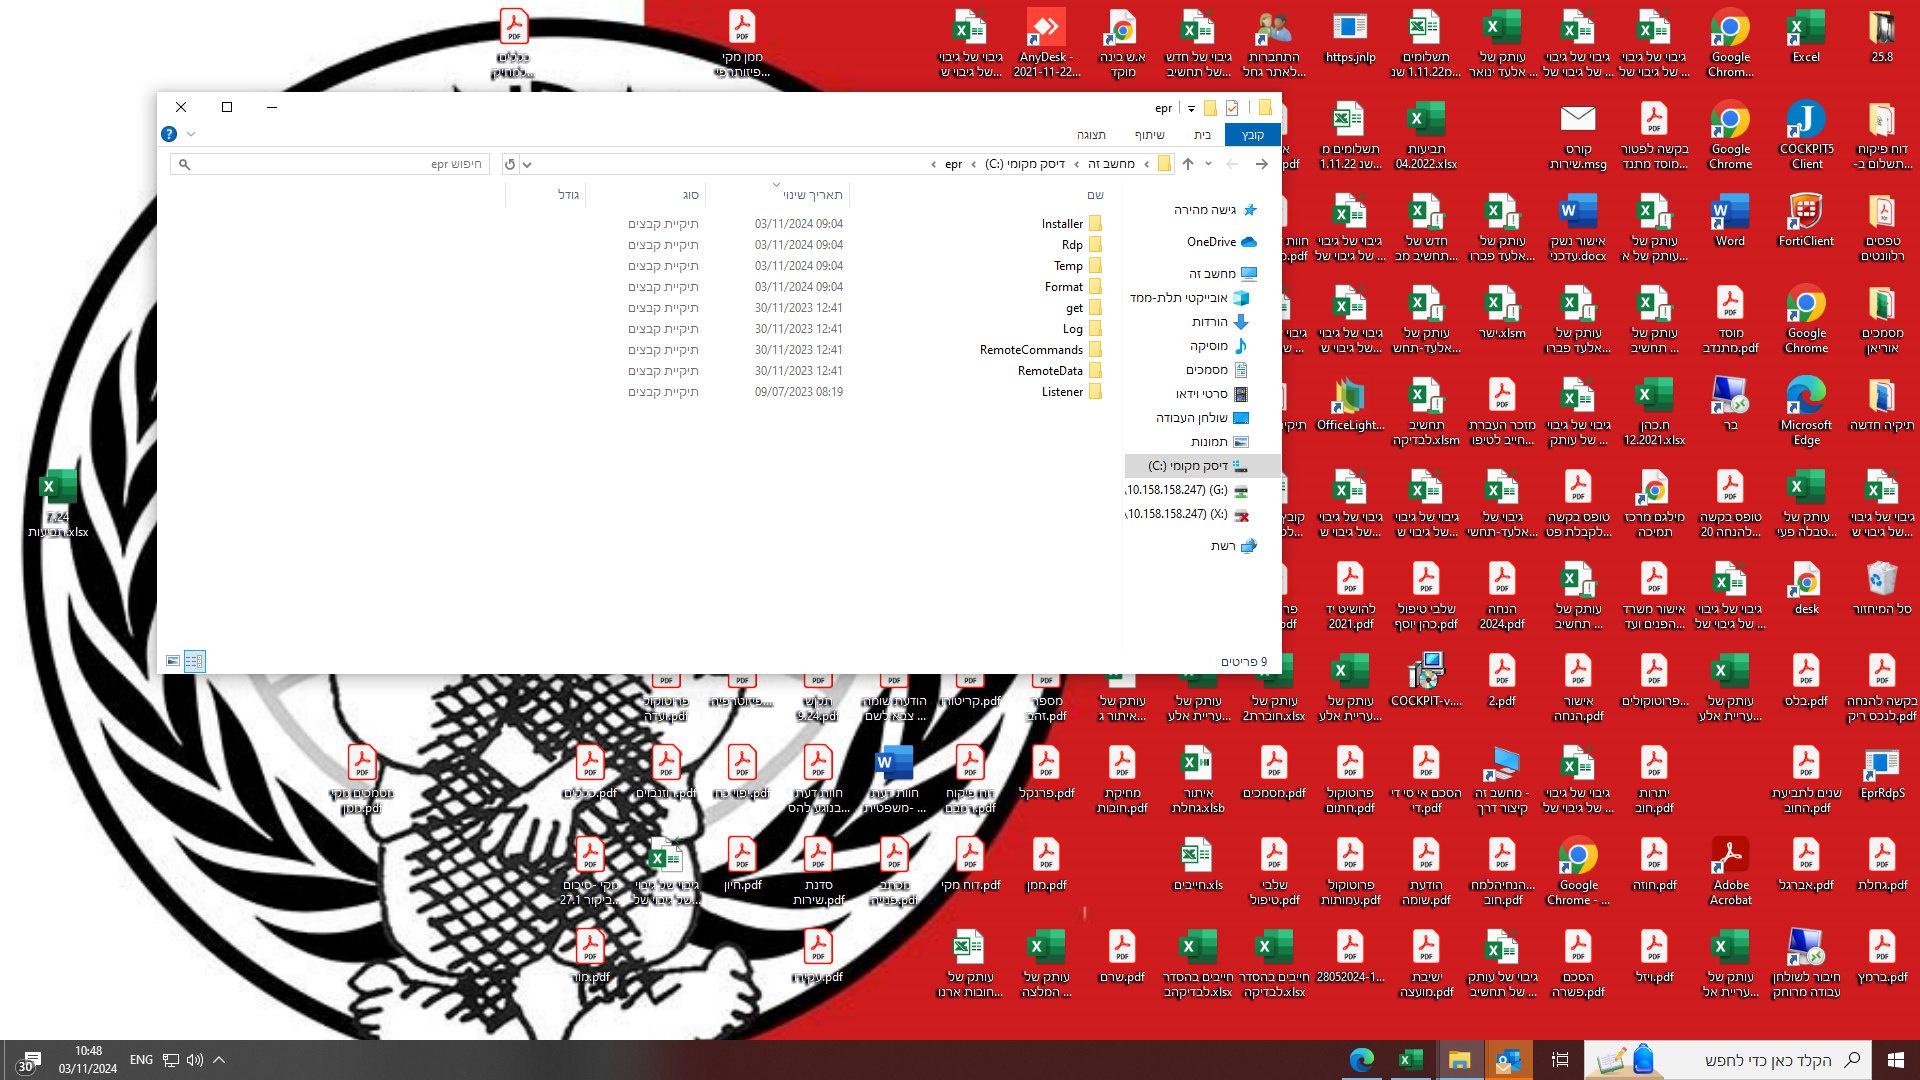1920x1080 pixels.
Task: Select the 'desk' Chrome shortcut on desktop
Action: coord(1806,588)
